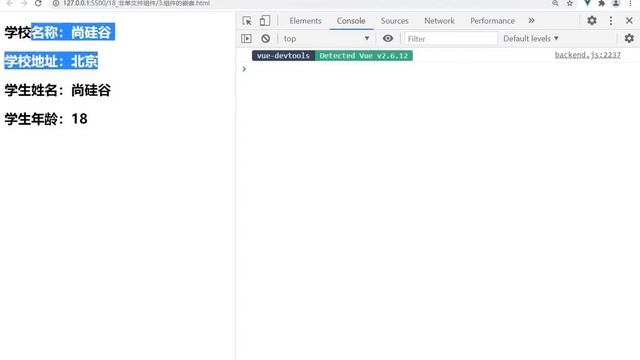Switch to the Sources tab

(394, 21)
